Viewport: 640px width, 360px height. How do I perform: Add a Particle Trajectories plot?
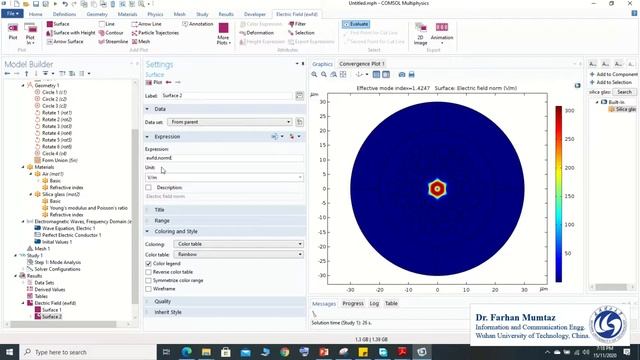(155, 33)
